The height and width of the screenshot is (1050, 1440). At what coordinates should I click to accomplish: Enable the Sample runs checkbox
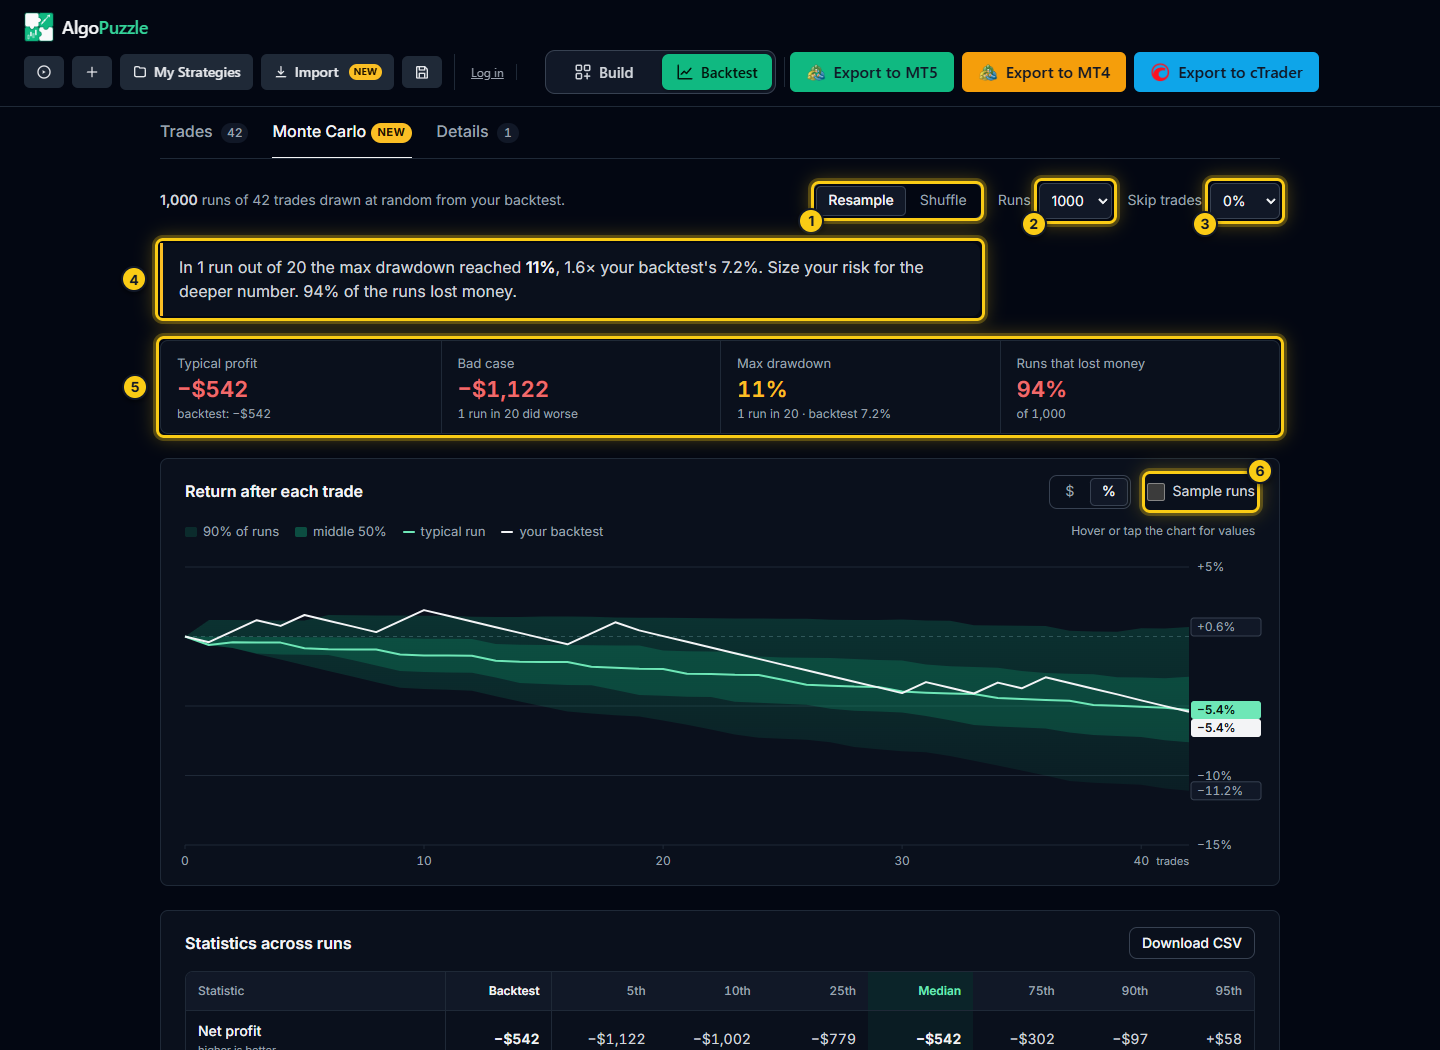click(x=1156, y=492)
